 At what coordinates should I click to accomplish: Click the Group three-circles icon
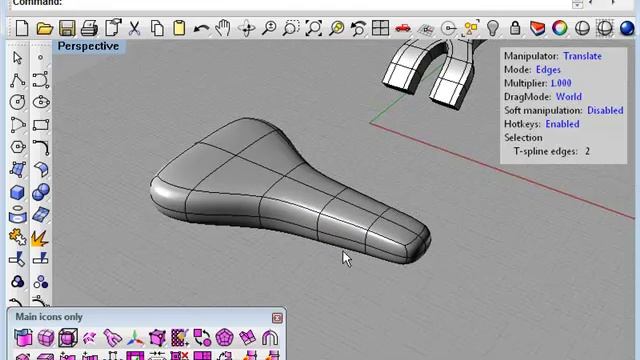pos(18,282)
